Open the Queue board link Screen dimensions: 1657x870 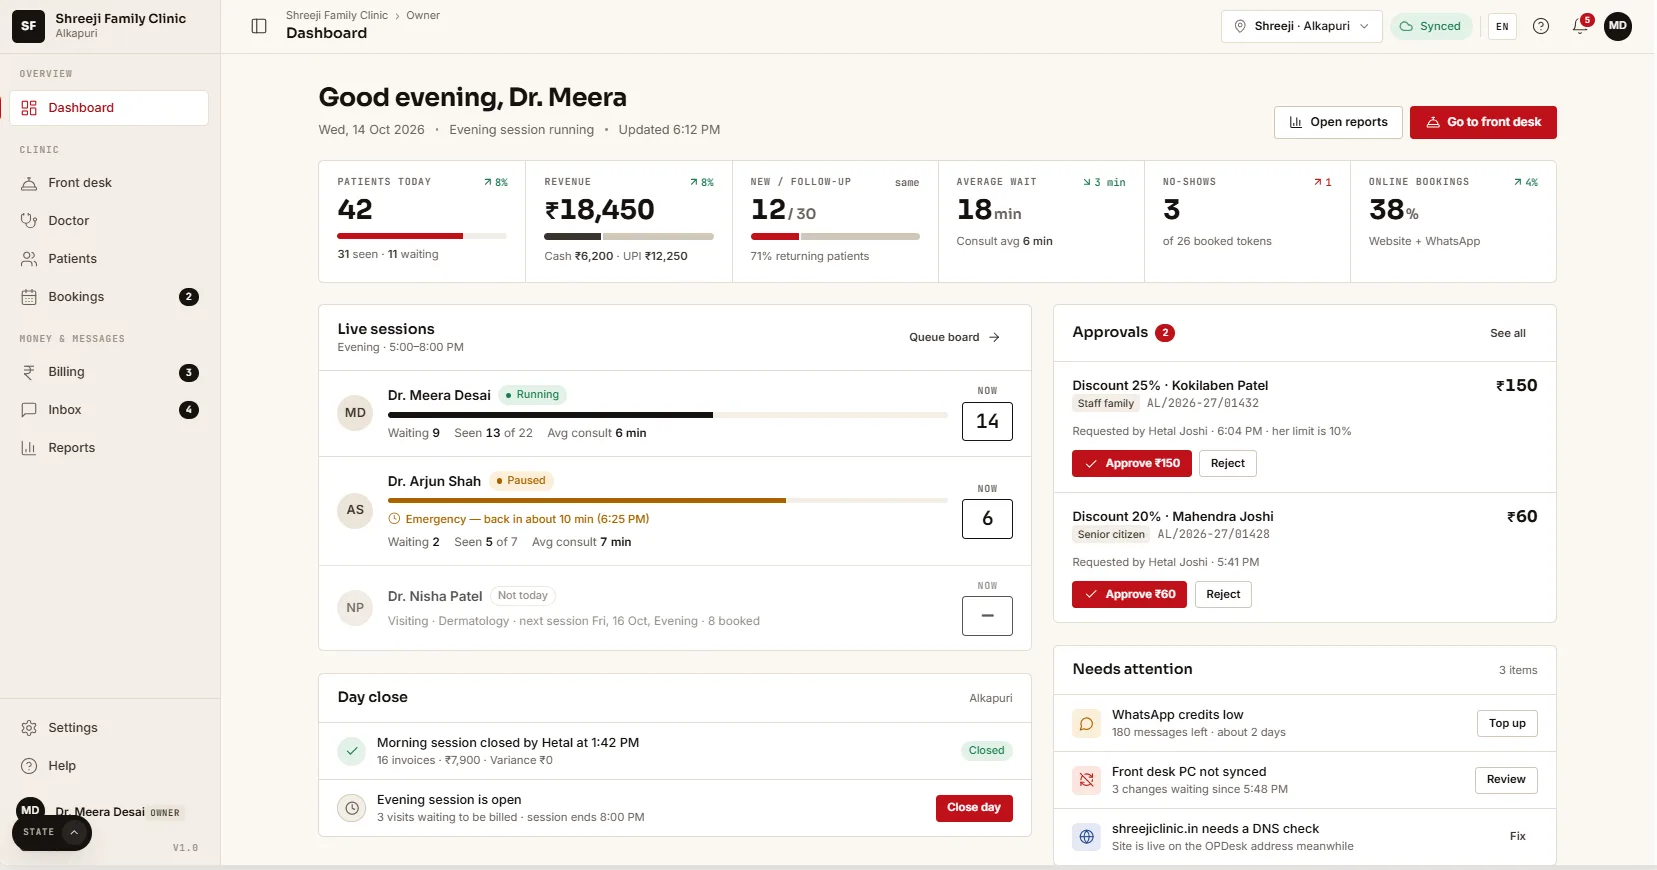(x=955, y=337)
